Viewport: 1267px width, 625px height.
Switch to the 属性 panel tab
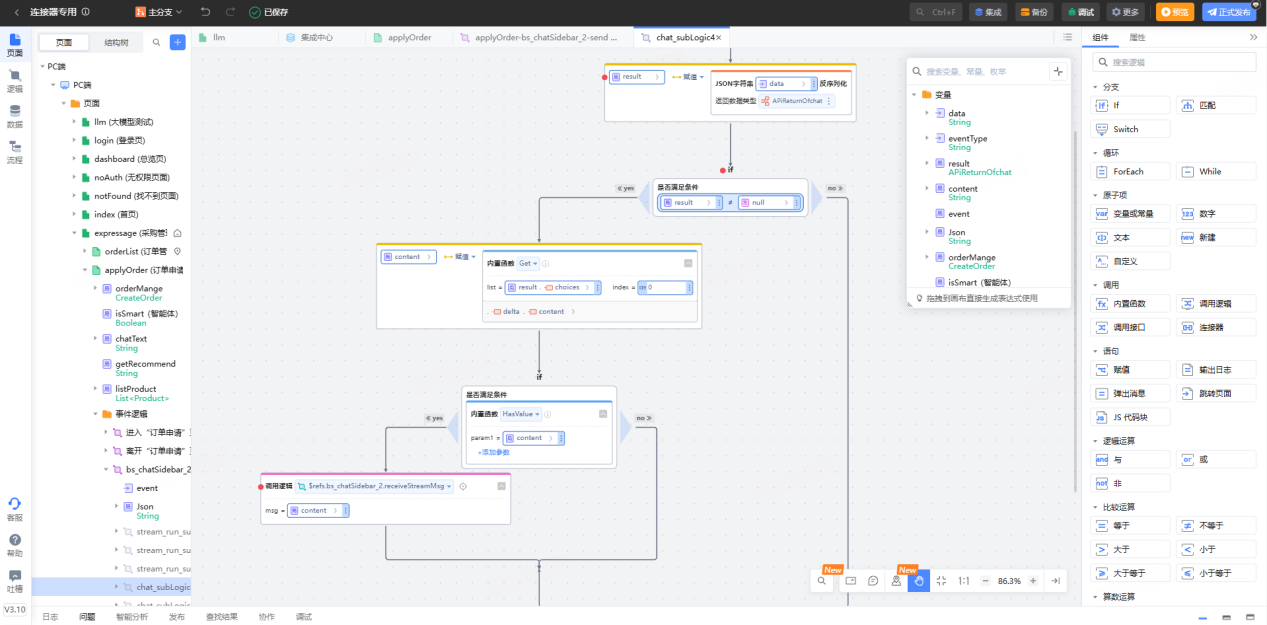[x=1137, y=37]
